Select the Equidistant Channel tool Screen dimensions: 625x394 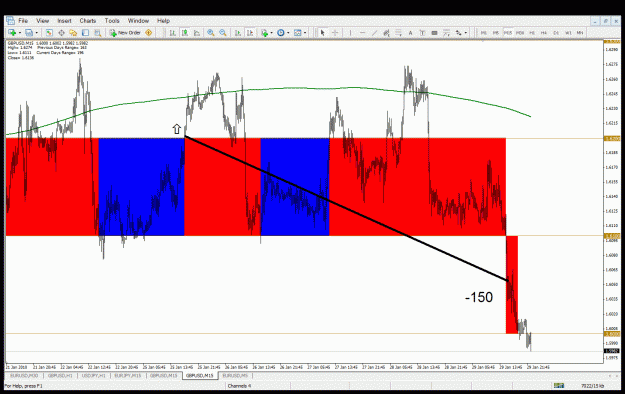click(386, 33)
